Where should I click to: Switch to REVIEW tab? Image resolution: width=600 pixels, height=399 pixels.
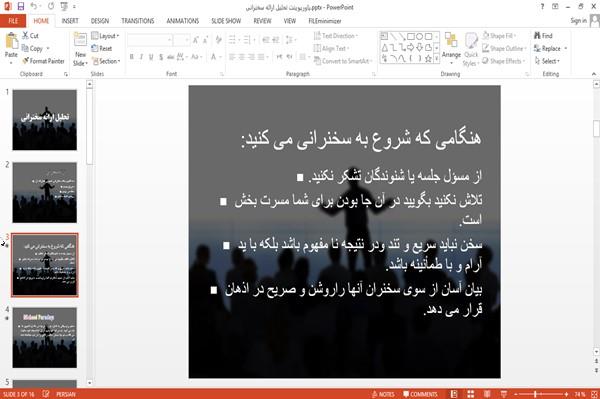point(262,21)
